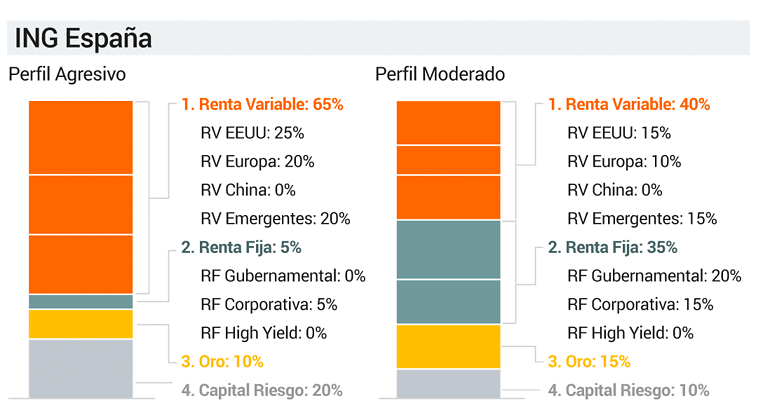Click Agresivo's Renta Variable: 65% label
The height and width of the screenshot is (408, 770).
[262, 103]
